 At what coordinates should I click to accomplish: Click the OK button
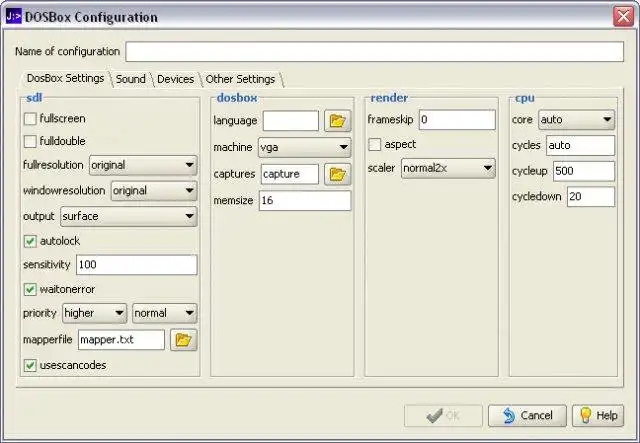(443, 416)
